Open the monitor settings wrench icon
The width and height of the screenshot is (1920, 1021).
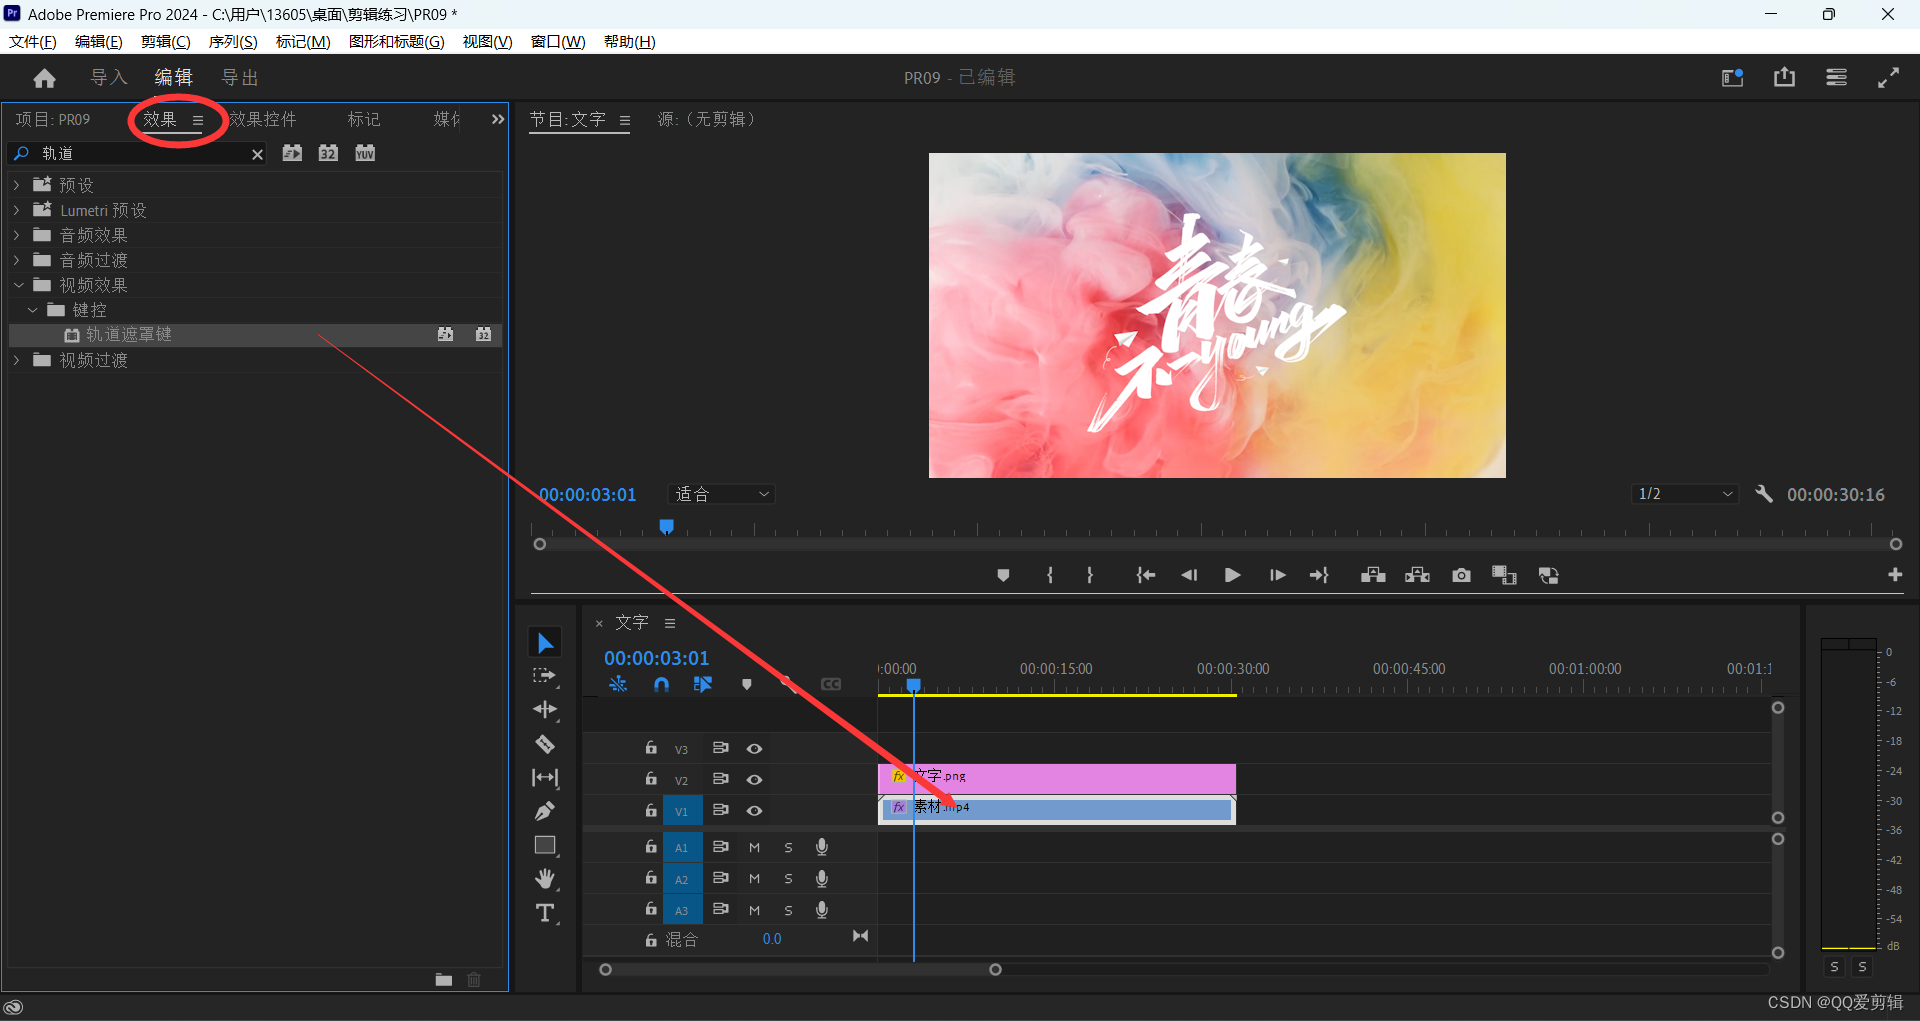[x=1764, y=494]
